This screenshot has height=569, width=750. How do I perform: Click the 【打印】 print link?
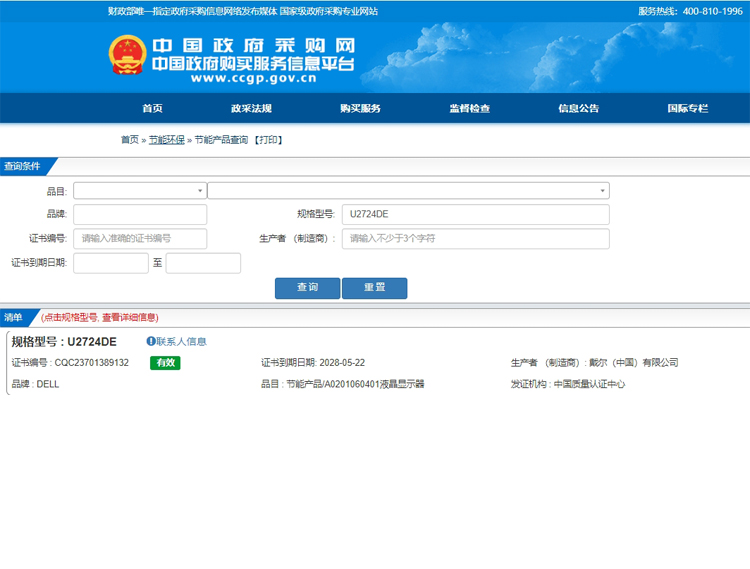[x=268, y=140]
